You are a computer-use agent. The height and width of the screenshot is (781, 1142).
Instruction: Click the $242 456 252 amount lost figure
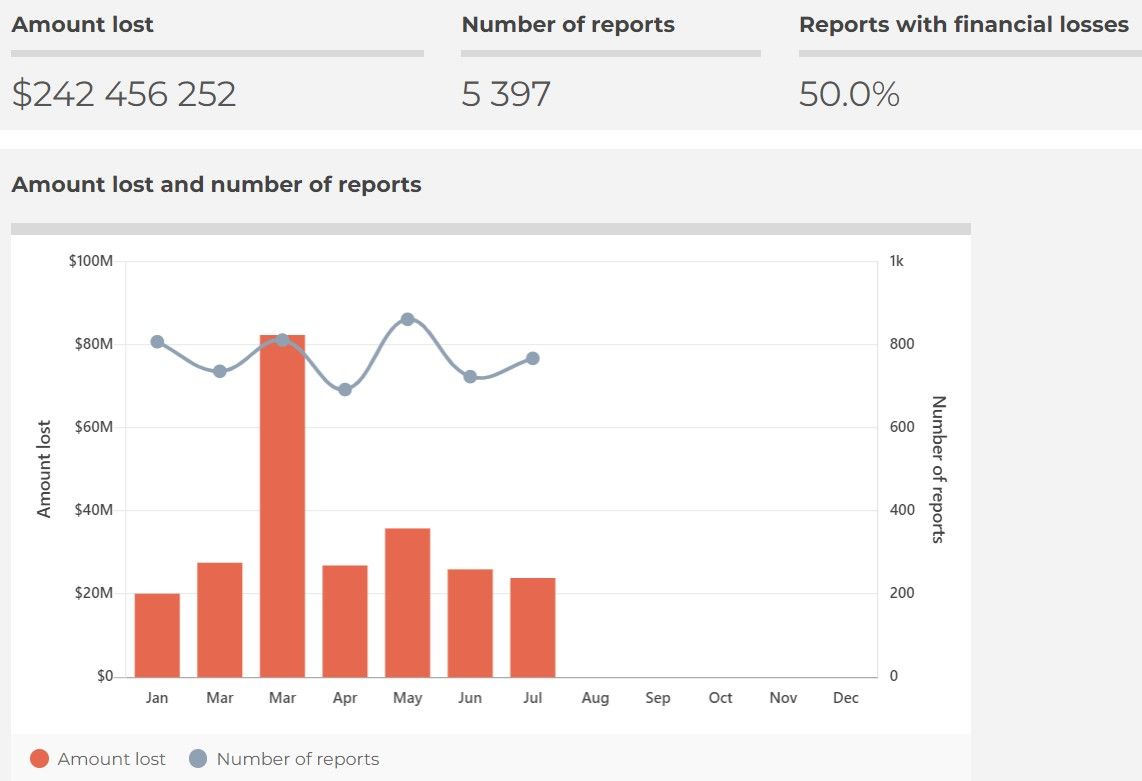tap(124, 94)
